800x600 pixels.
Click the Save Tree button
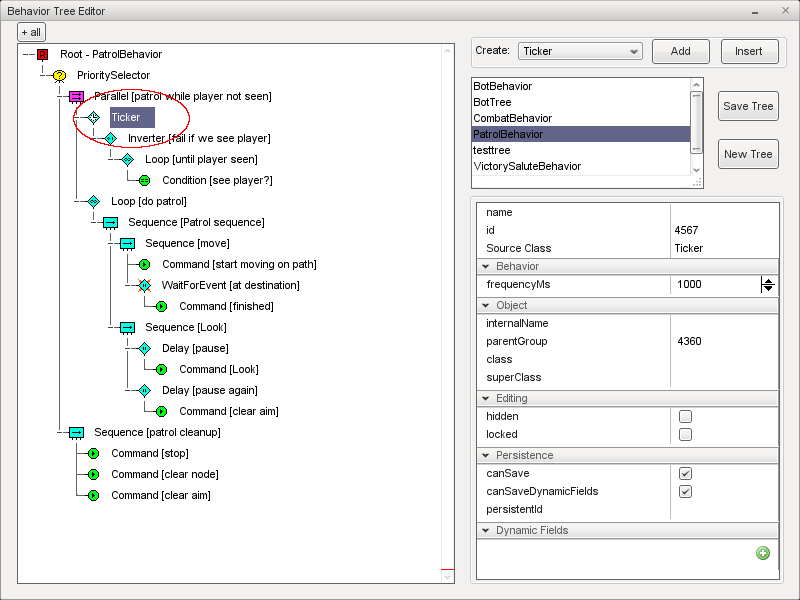tap(748, 106)
